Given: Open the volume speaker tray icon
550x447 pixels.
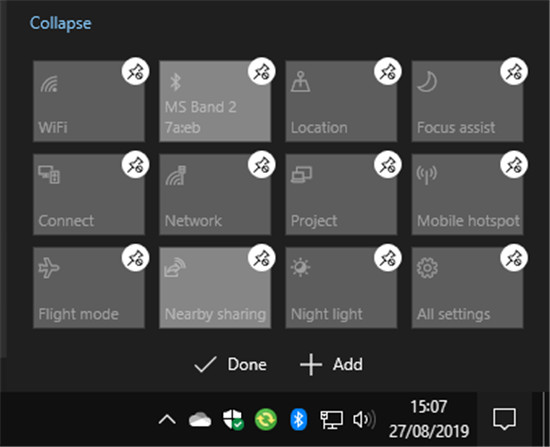Looking at the screenshot, I should point(364,419).
